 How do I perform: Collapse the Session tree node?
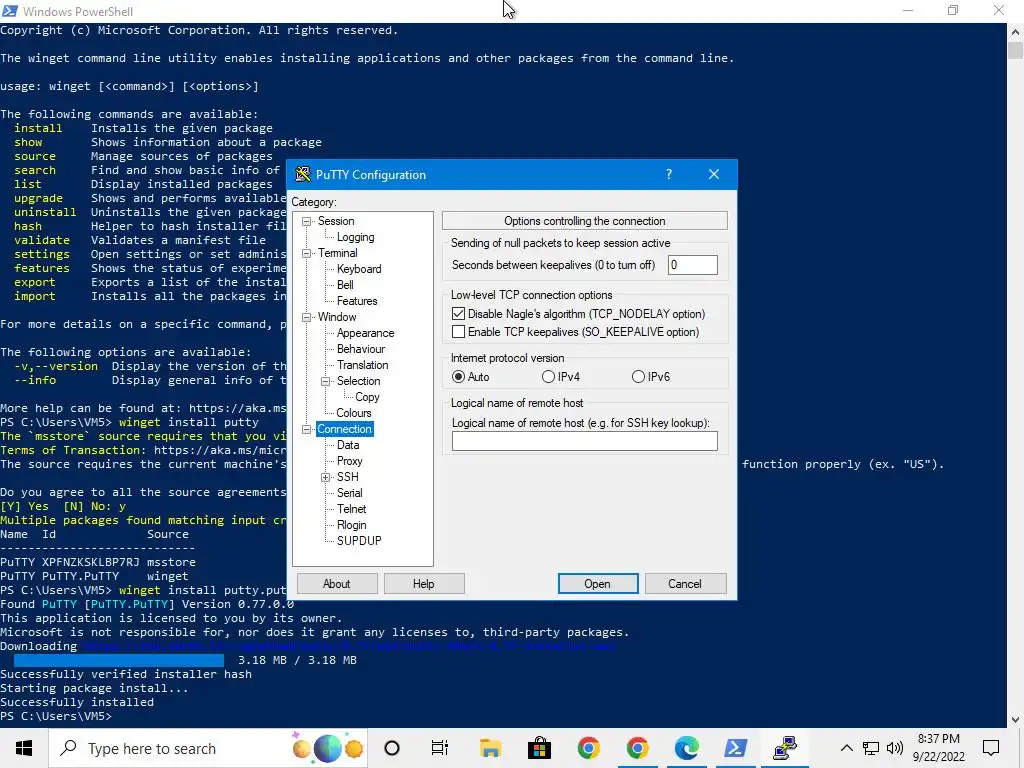click(306, 221)
